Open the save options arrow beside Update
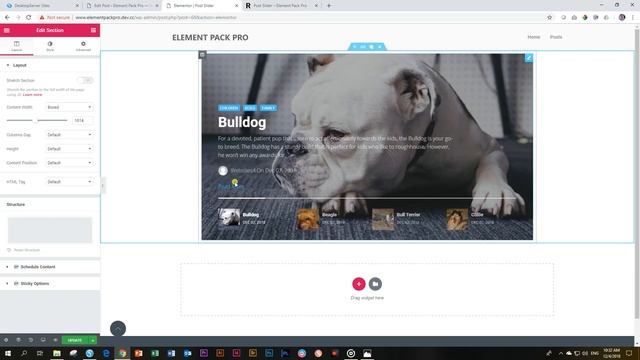640x360 pixels. click(x=93, y=340)
